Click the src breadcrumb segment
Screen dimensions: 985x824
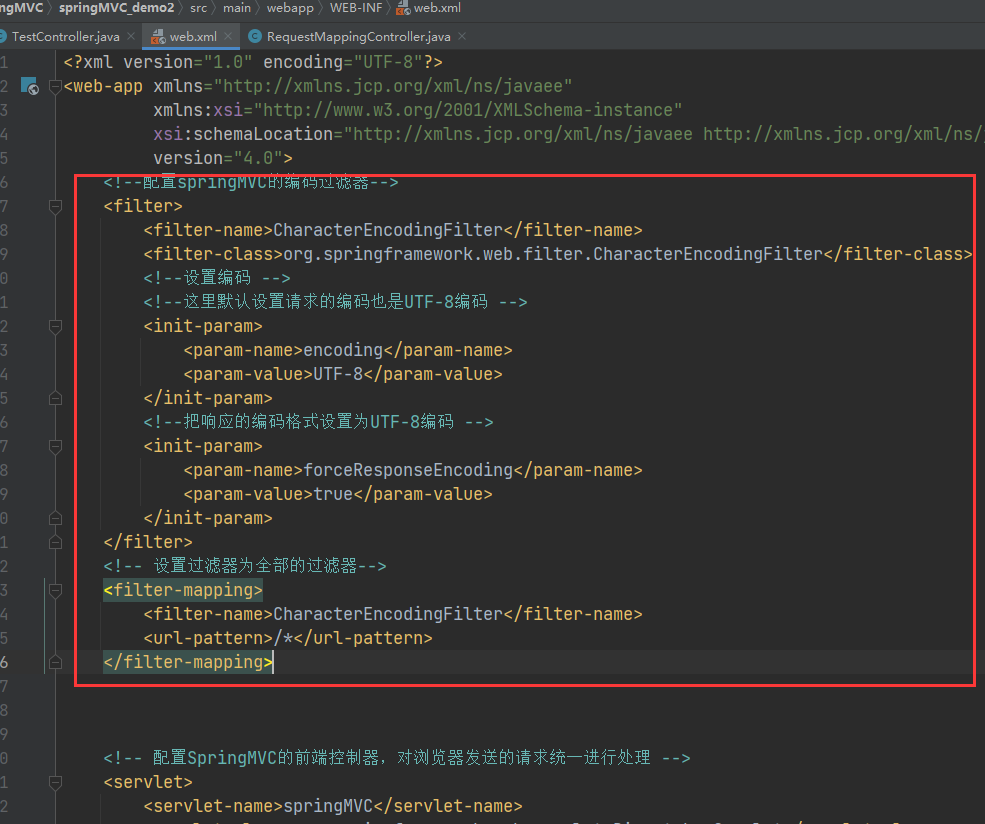point(198,8)
